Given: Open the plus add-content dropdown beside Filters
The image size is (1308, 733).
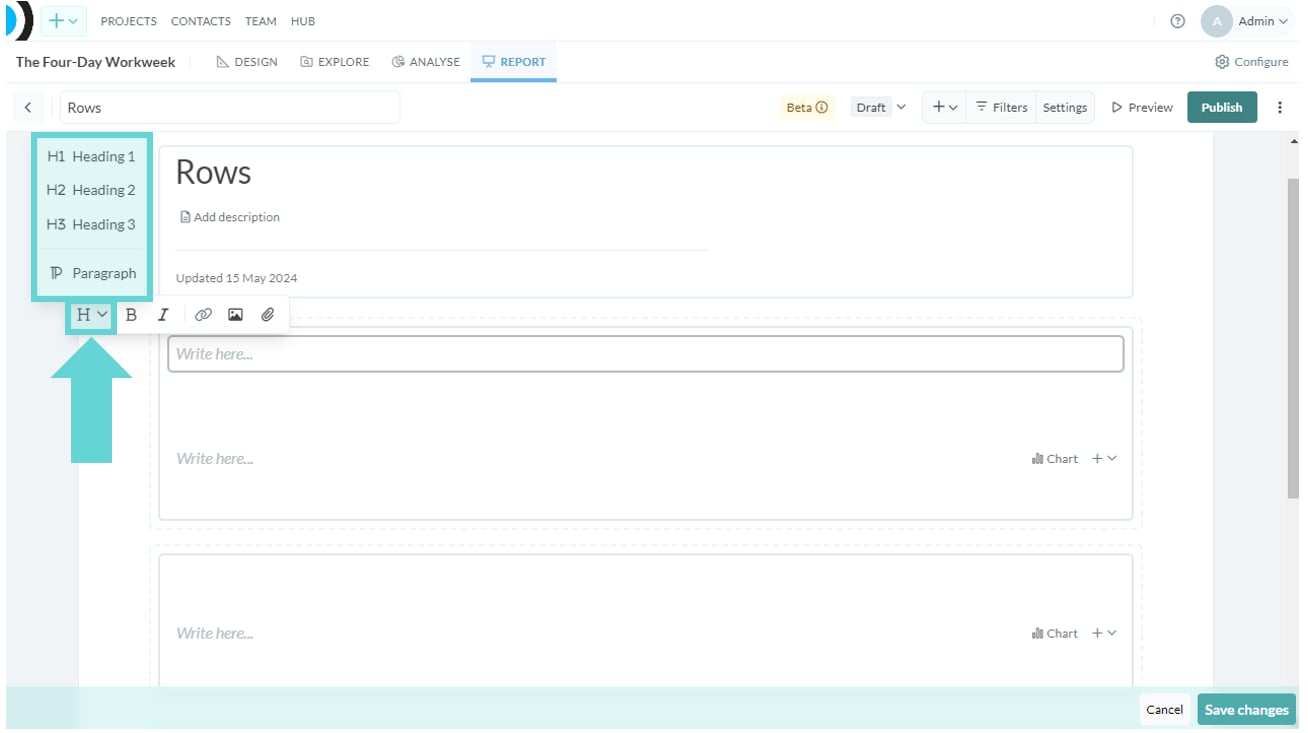Looking at the screenshot, I should pyautogui.click(x=944, y=107).
